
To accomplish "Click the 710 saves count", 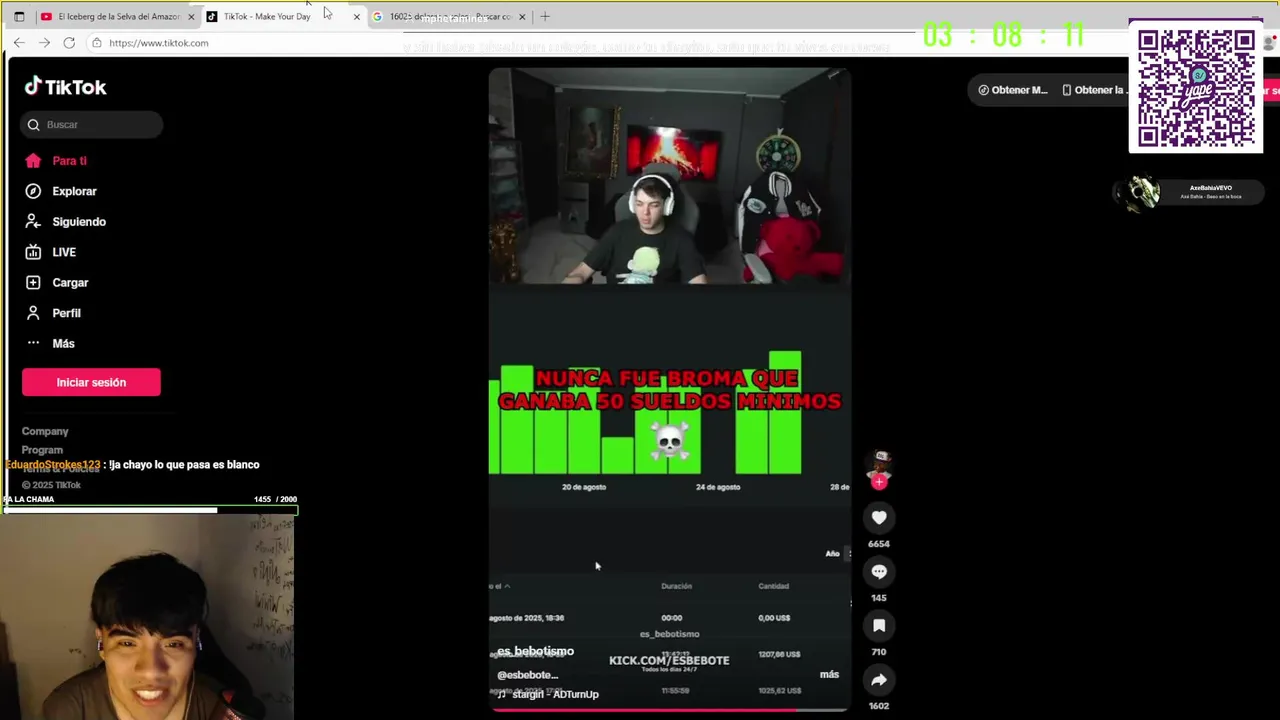I will [879, 652].
